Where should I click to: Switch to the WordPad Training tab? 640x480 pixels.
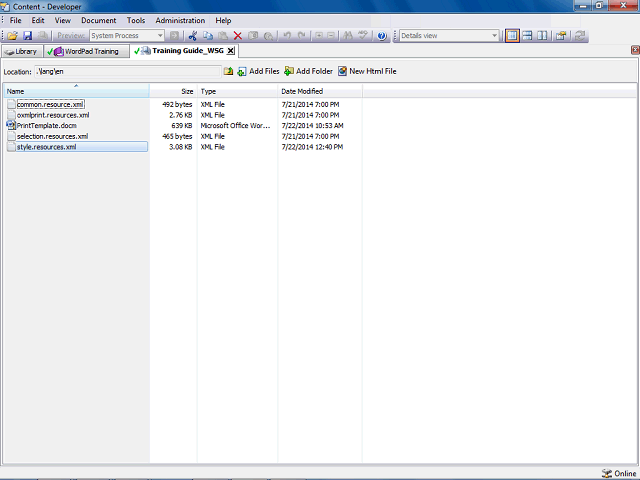86,51
